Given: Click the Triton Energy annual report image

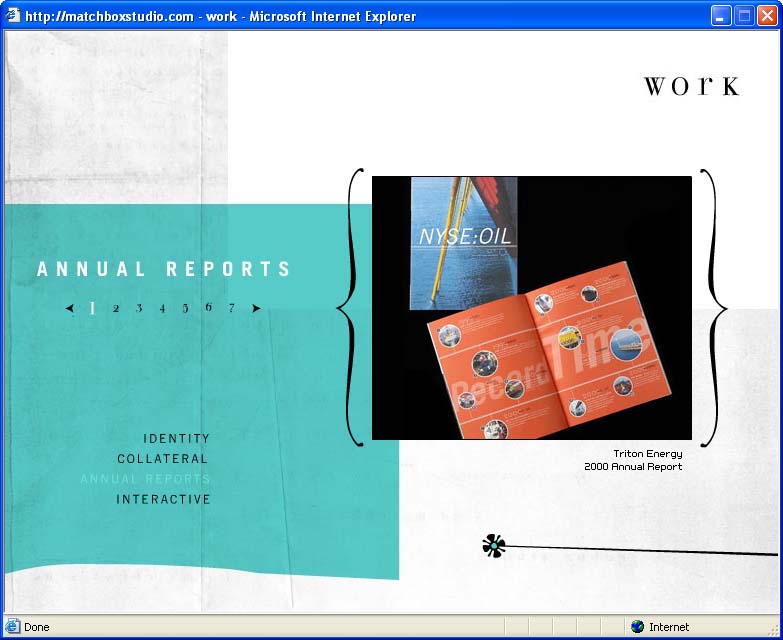Looking at the screenshot, I should point(531,308).
